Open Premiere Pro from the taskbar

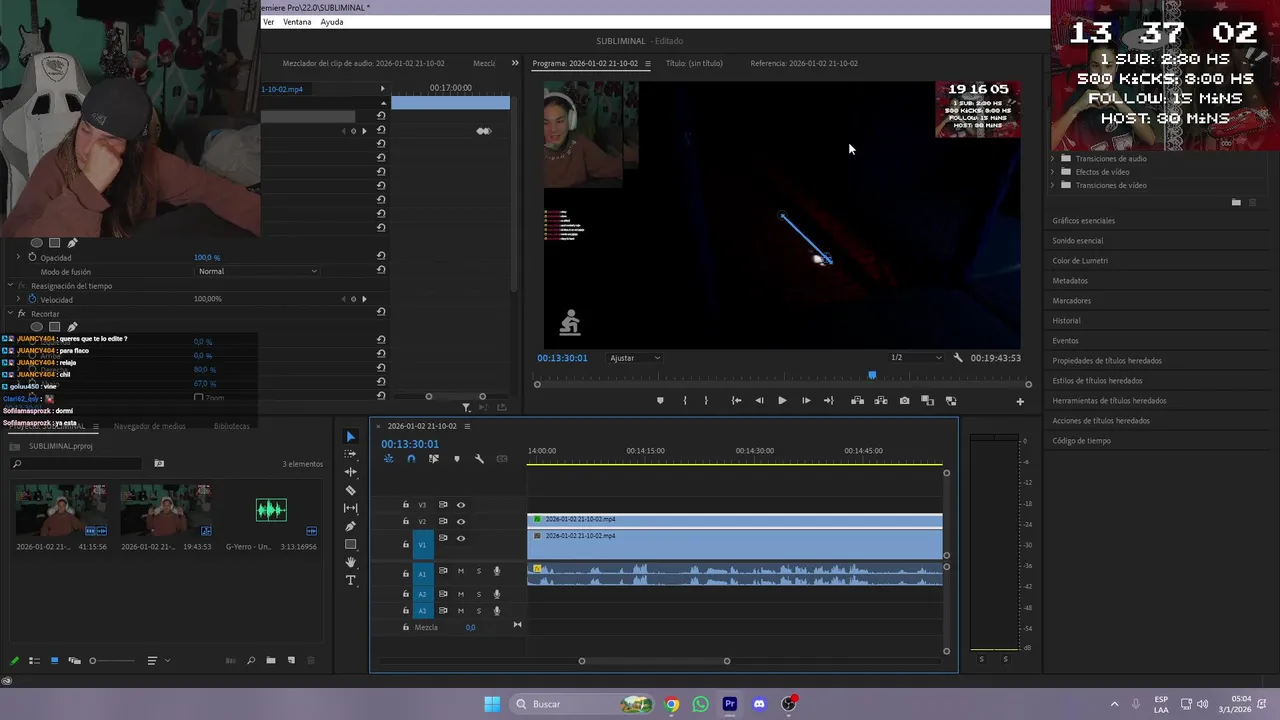(730, 704)
